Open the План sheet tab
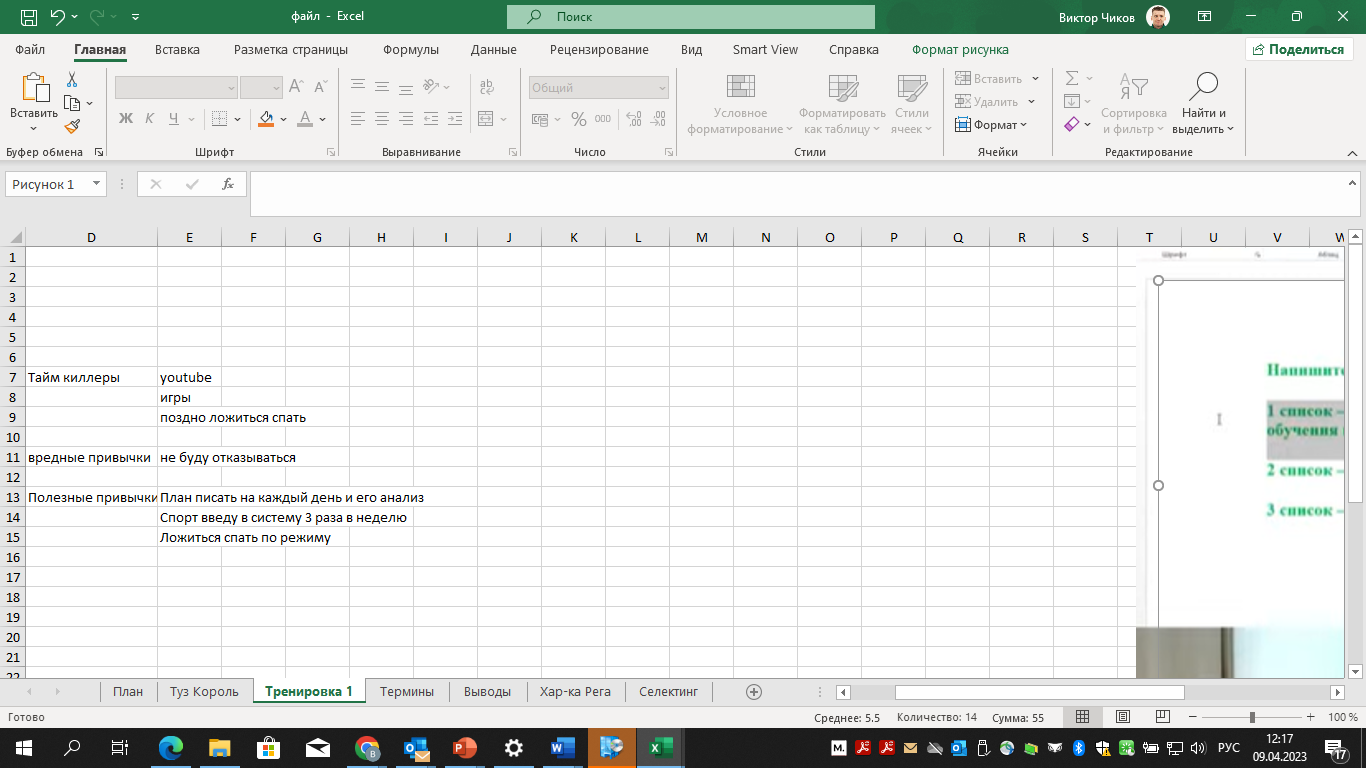The image size is (1366, 768). coord(128,691)
